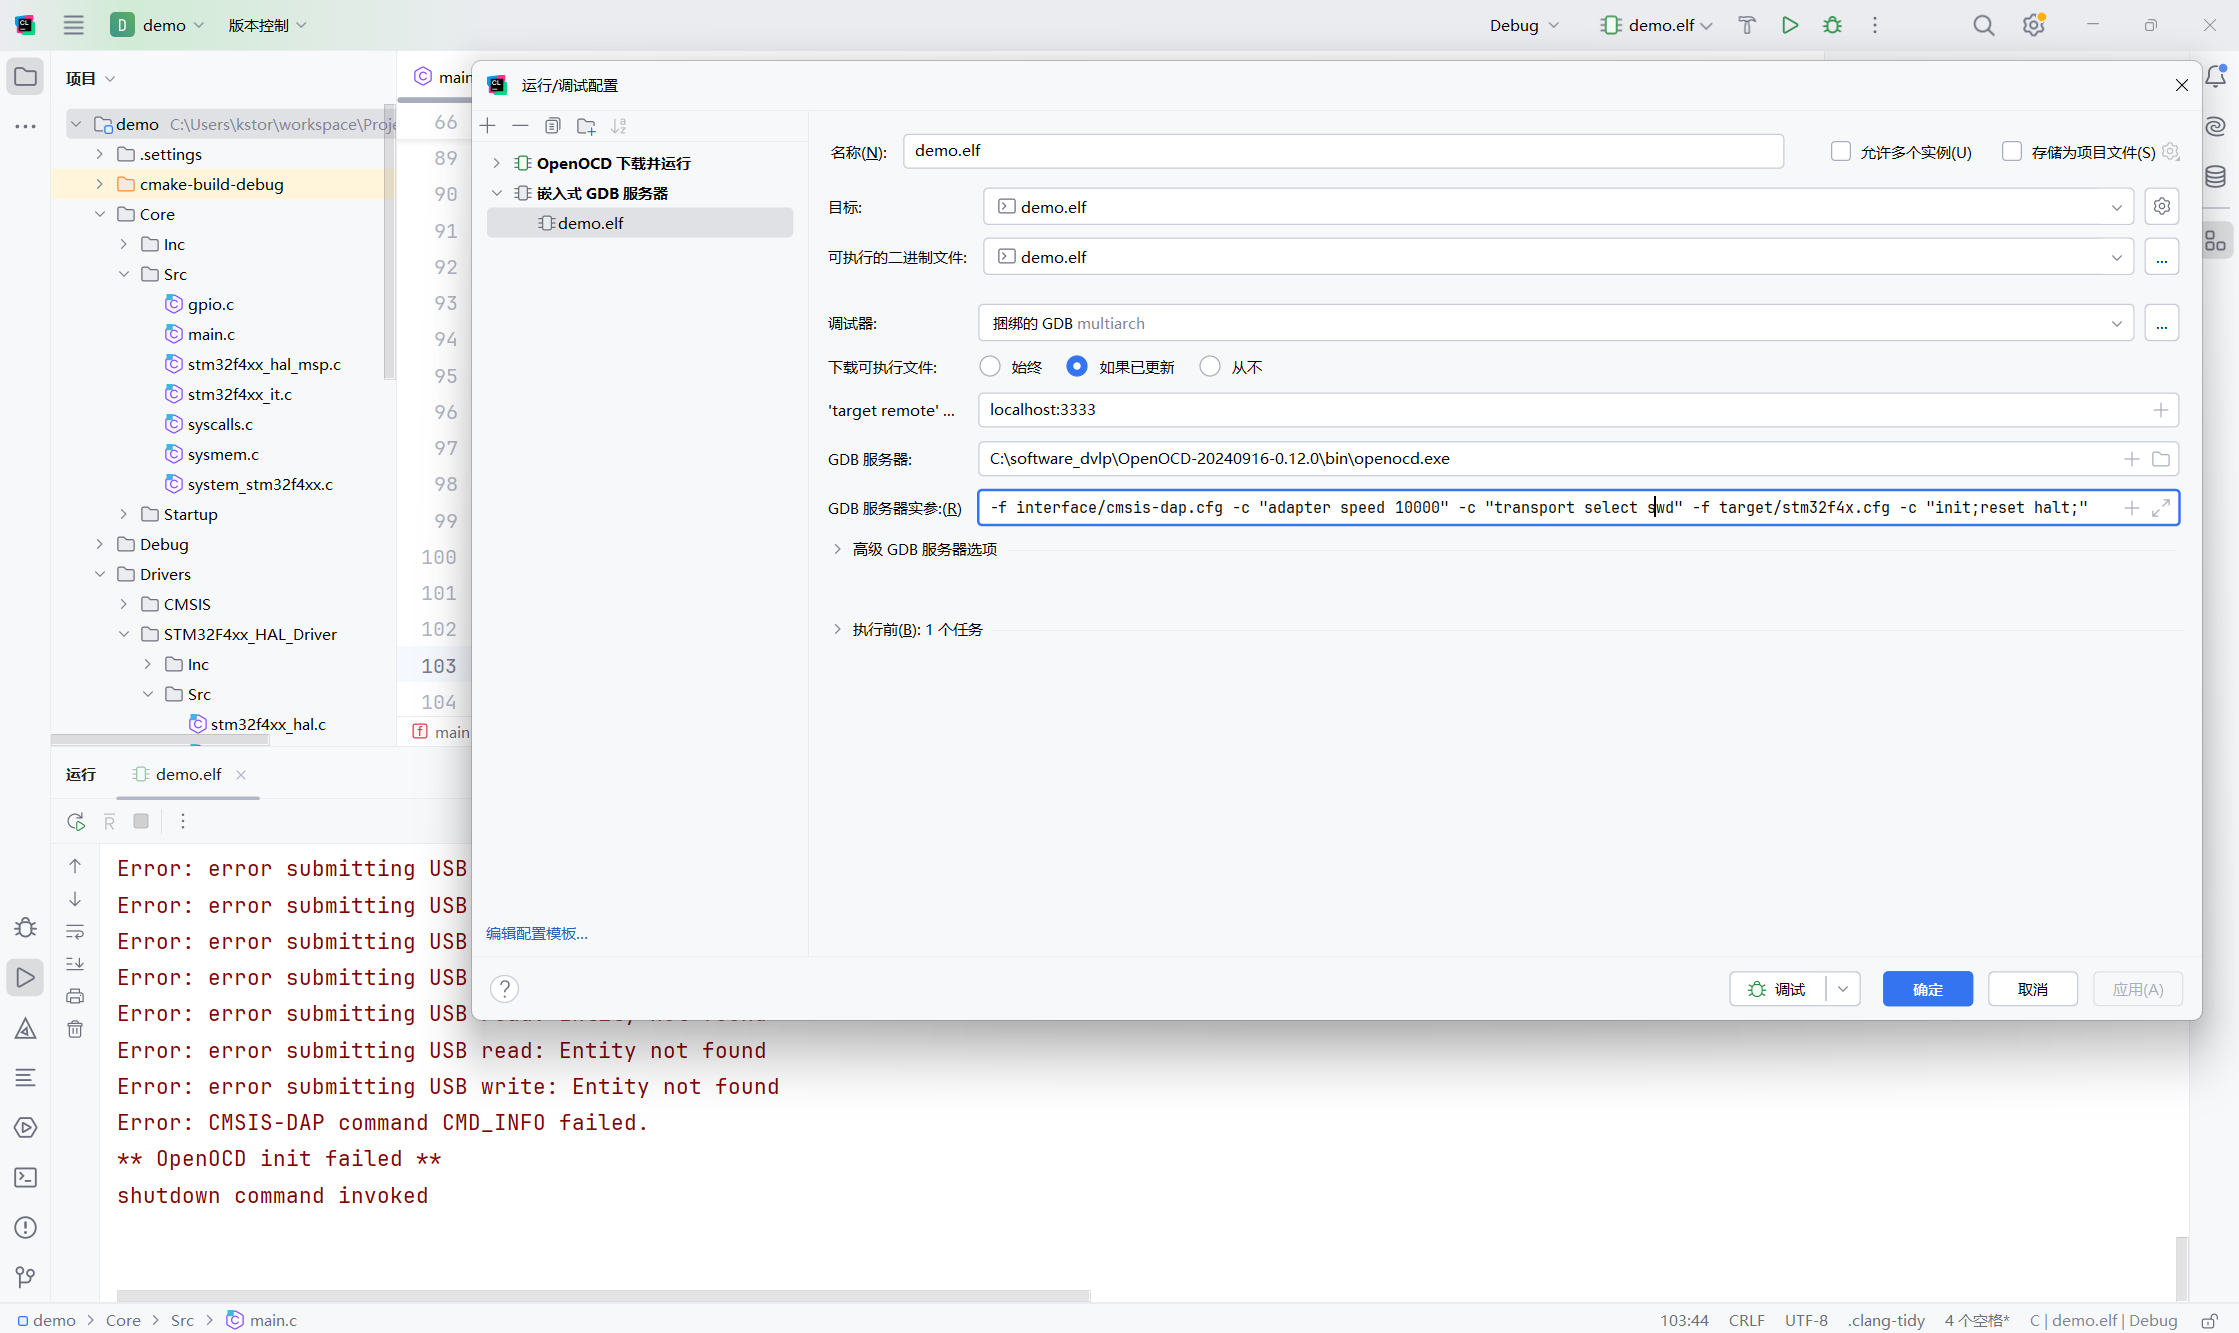Expand the 执行前 before-launch tasks section

pos(837,629)
